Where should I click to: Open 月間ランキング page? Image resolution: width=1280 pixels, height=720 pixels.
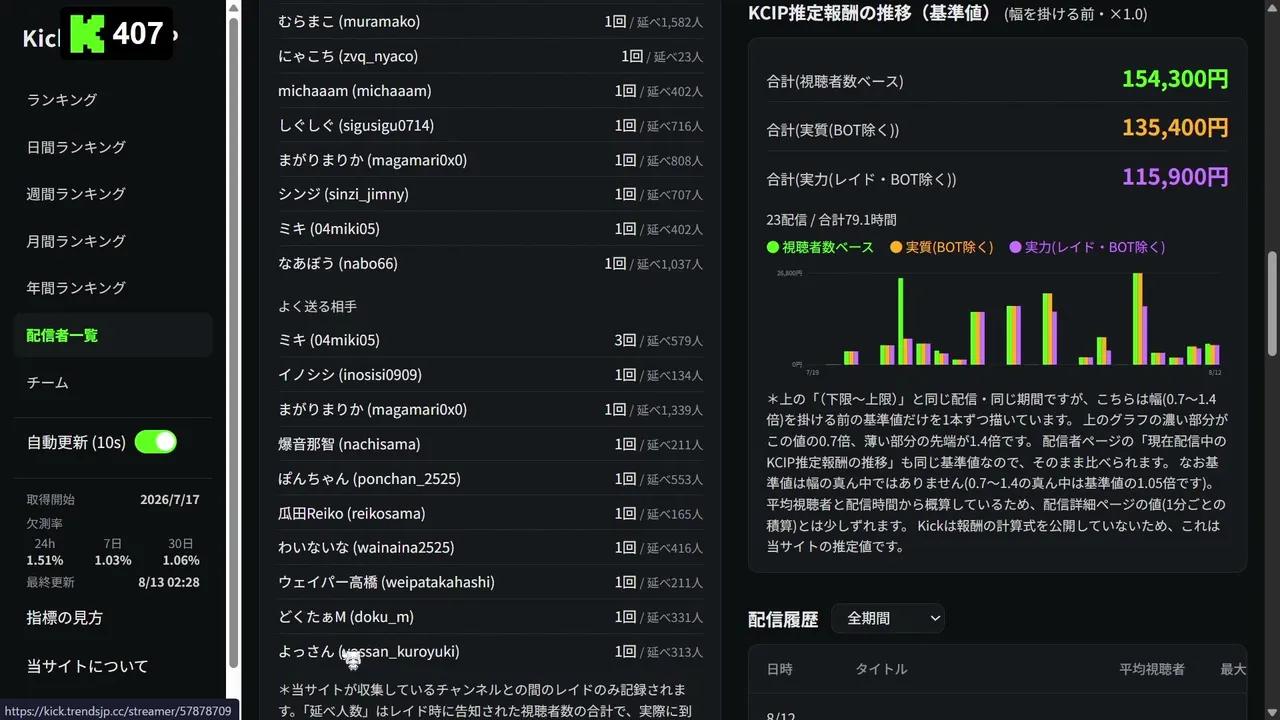[76, 241]
